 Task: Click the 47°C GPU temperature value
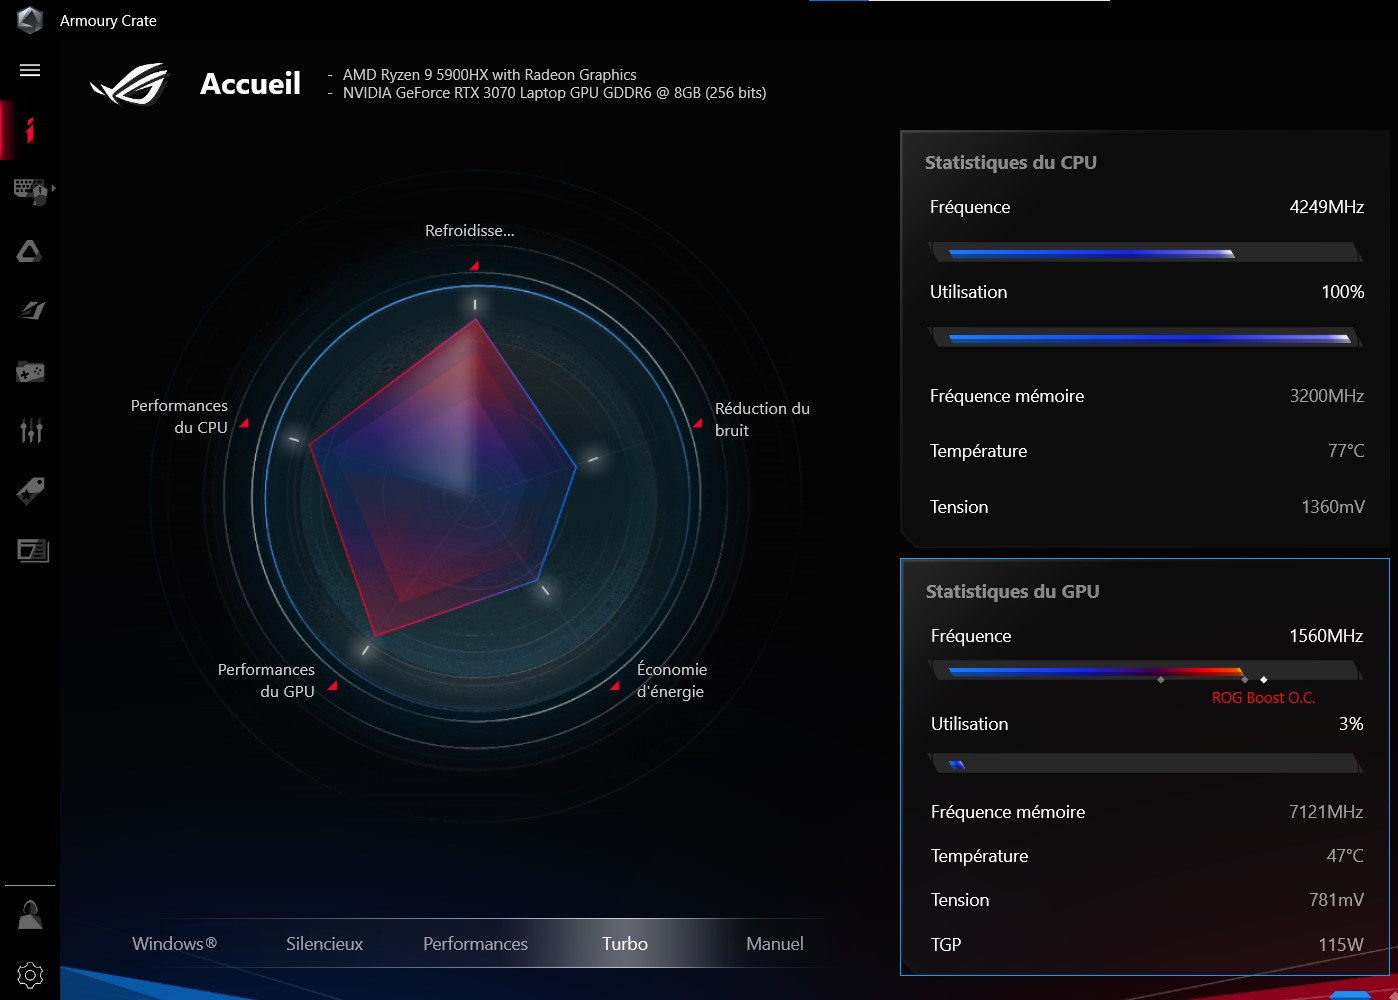coord(1345,856)
